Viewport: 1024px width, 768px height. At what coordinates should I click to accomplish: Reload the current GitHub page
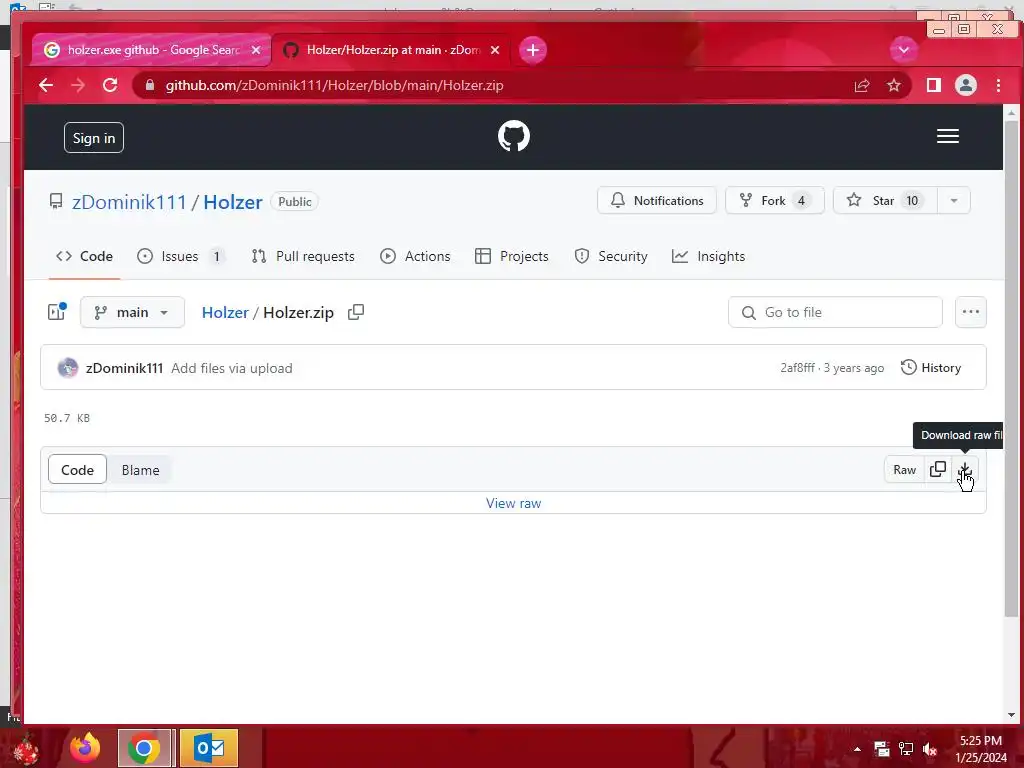(x=110, y=86)
